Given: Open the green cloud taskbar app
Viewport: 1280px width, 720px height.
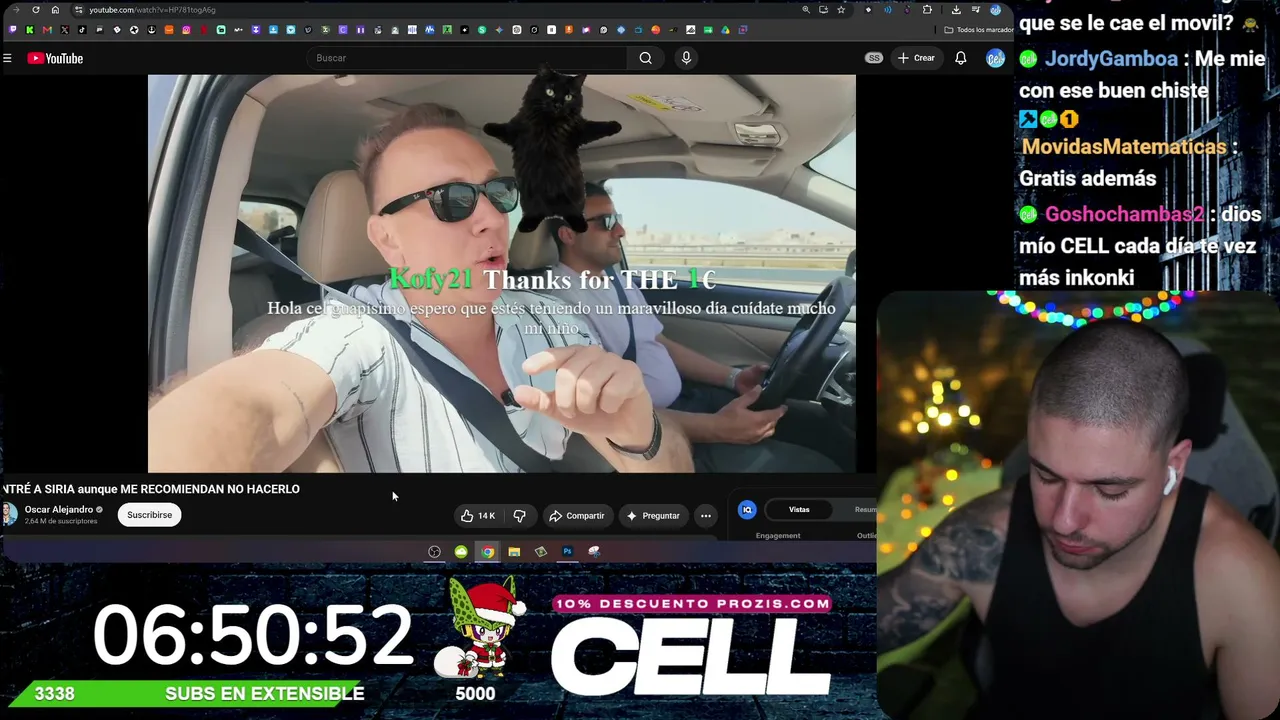Looking at the screenshot, I should pos(461,552).
